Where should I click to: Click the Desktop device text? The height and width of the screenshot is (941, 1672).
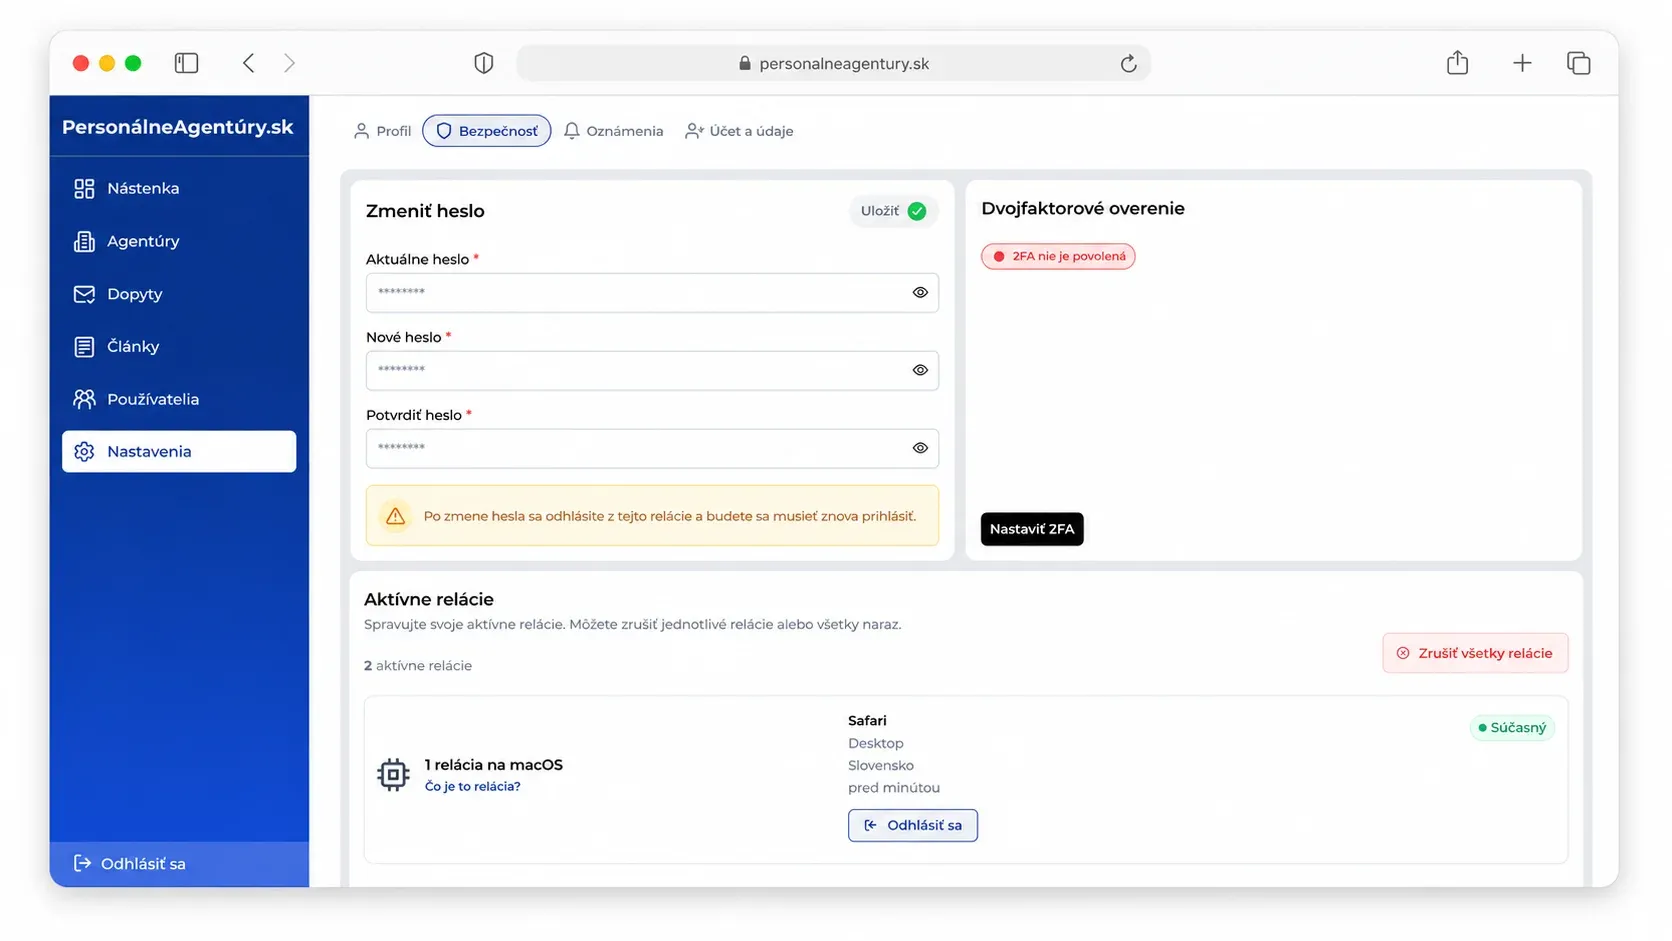(x=876, y=744)
